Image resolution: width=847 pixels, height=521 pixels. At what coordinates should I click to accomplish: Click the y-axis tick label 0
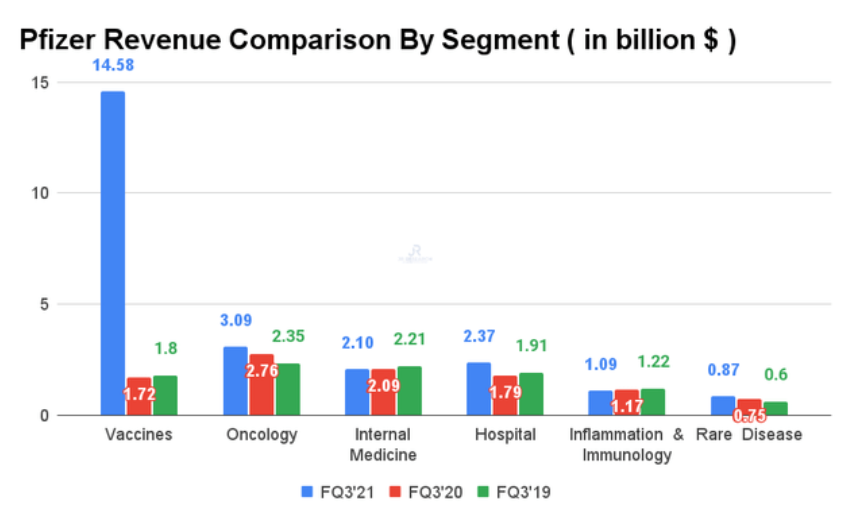click(x=44, y=416)
